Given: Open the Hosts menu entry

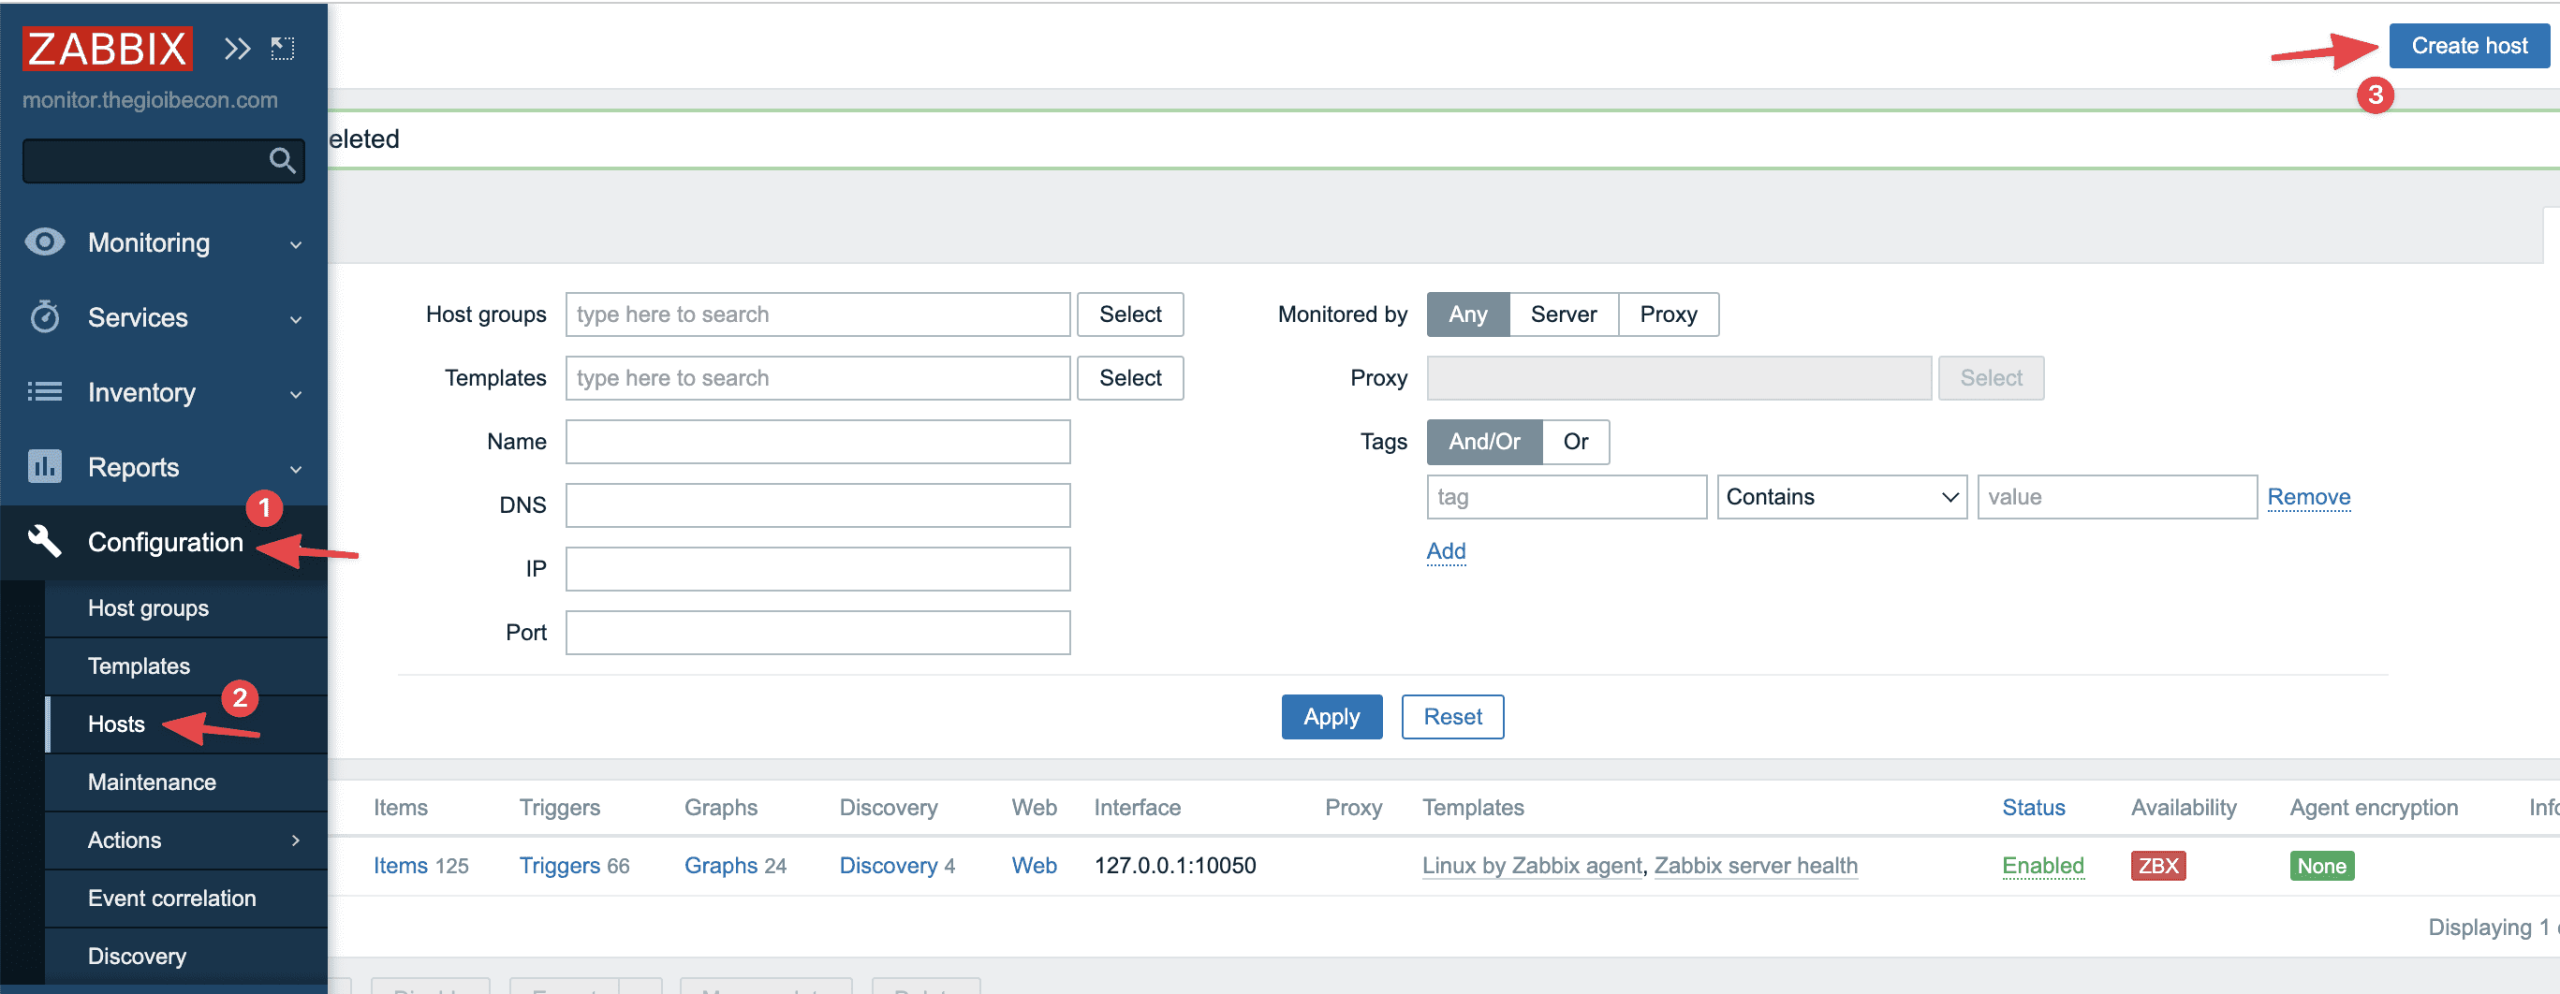Looking at the screenshot, I should click(116, 723).
